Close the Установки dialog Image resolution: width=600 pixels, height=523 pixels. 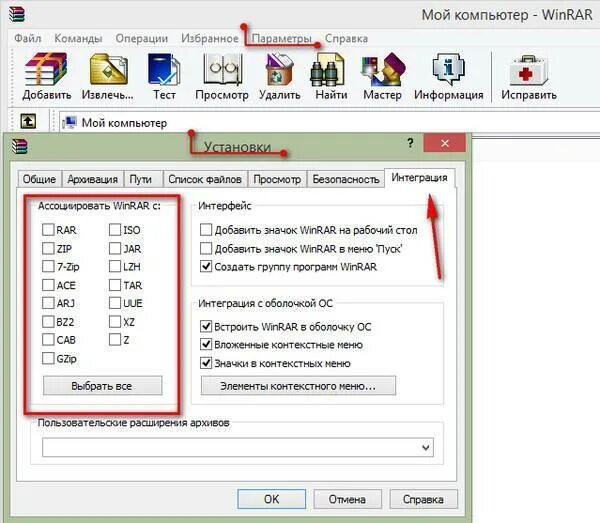(445, 143)
